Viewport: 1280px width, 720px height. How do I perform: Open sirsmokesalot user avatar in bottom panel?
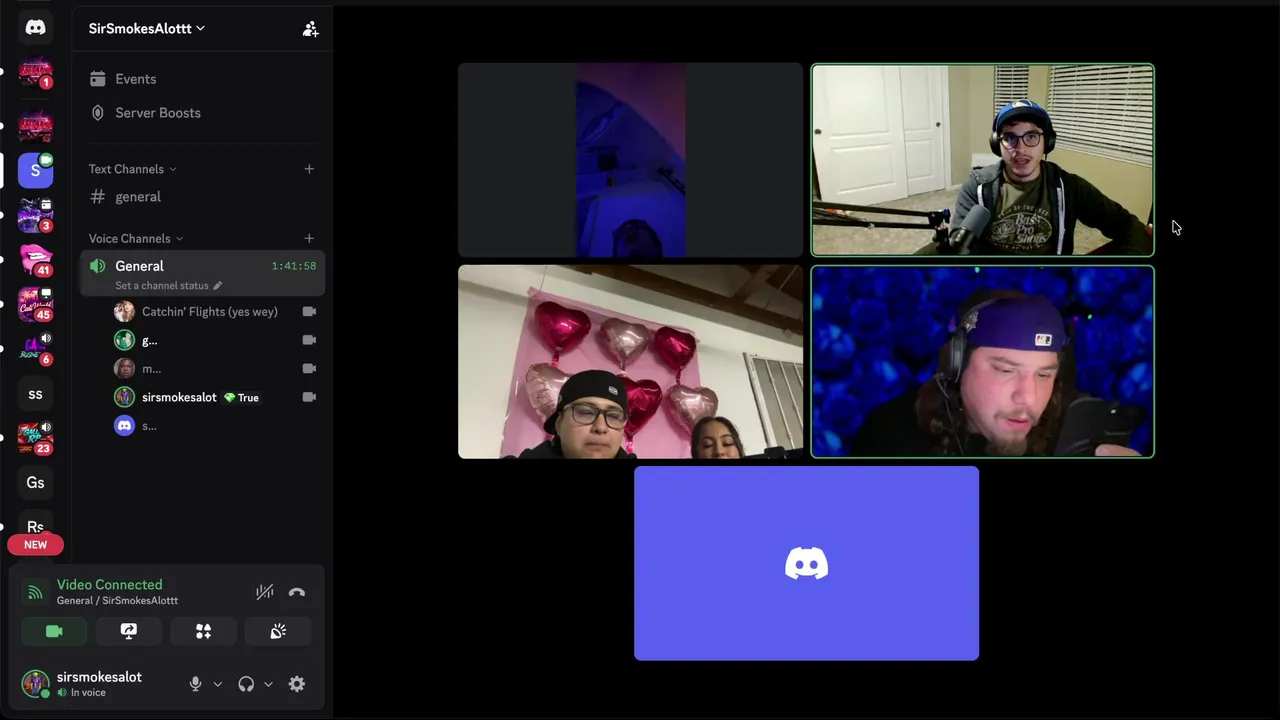tap(35, 684)
